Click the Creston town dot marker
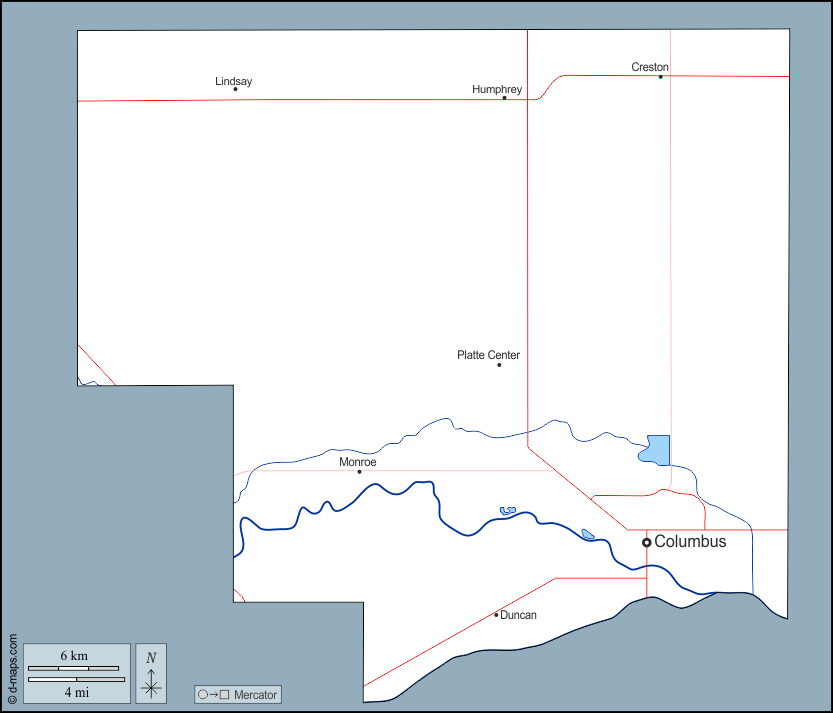The height and width of the screenshot is (713, 833). tap(660, 77)
